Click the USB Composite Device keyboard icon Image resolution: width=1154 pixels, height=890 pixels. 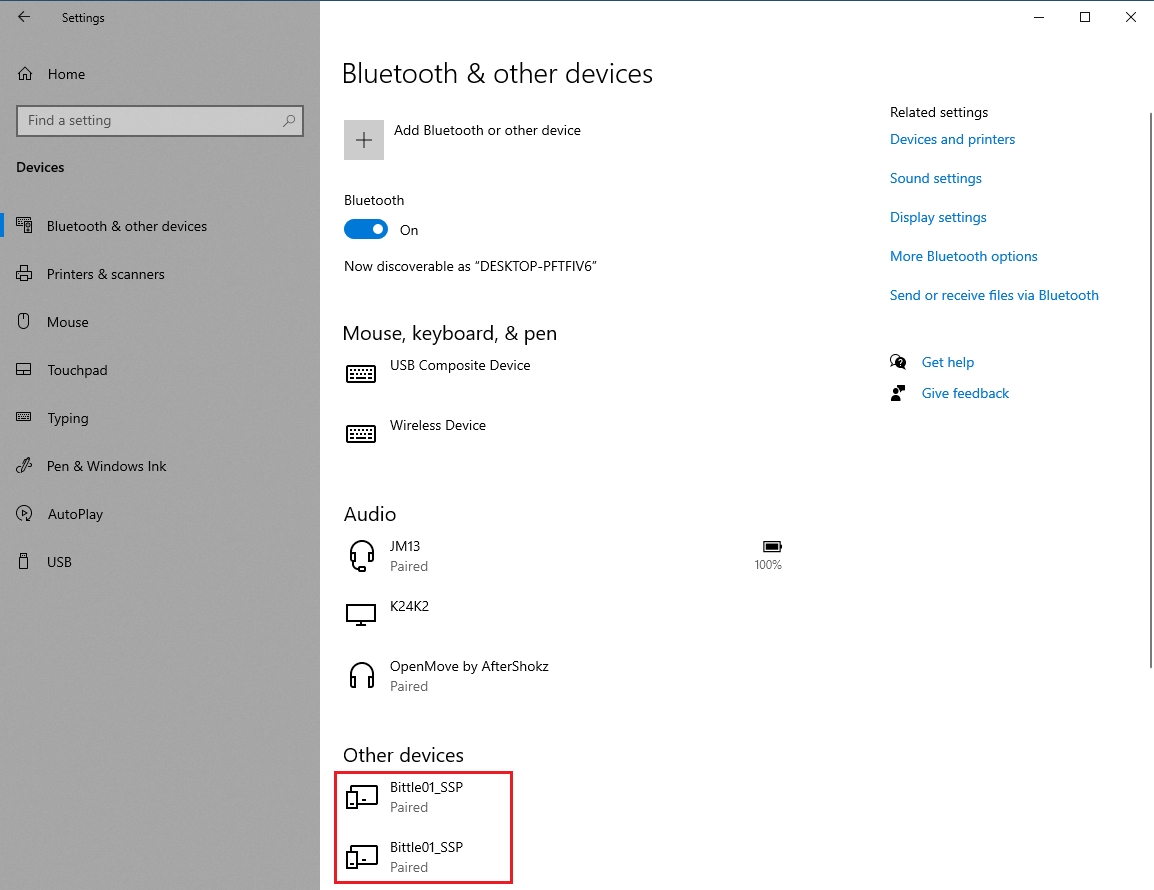coord(361,374)
